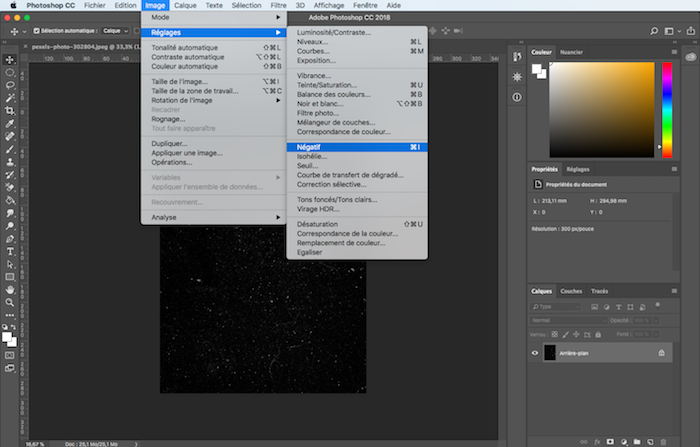Image resolution: width=700 pixels, height=447 pixels.
Task: Delete layer with the trash icon
Action: point(663,442)
